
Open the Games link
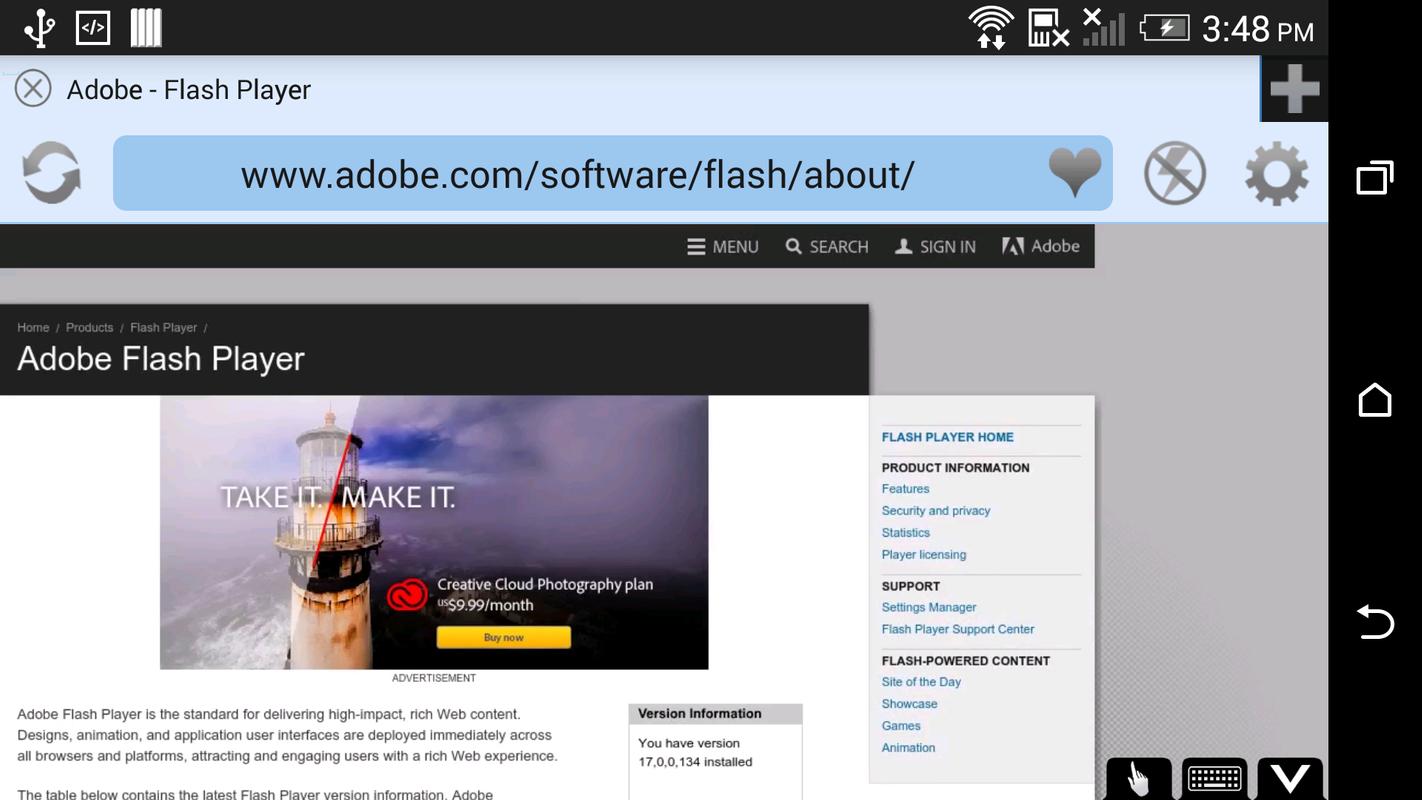[x=900, y=726]
